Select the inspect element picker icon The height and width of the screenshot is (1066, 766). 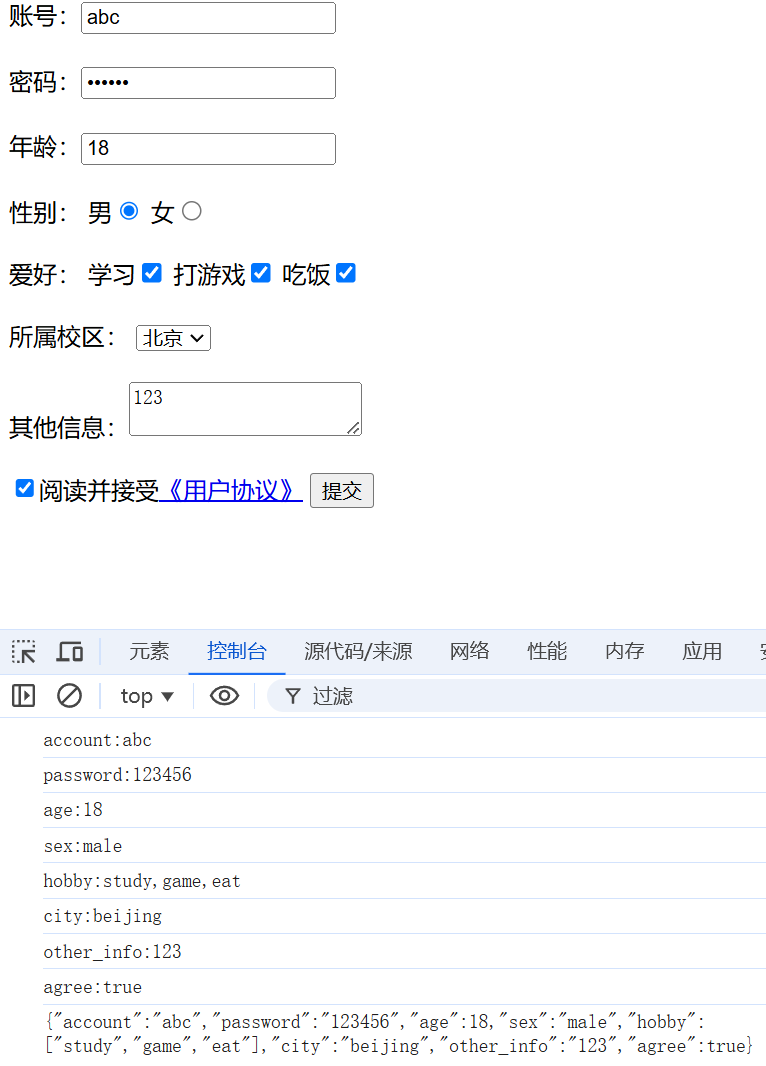tap(24, 651)
